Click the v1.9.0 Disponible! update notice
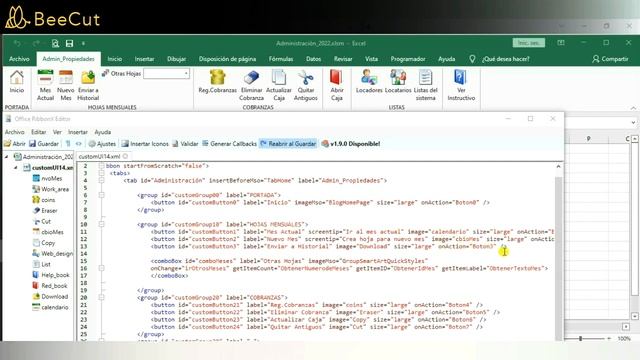The width and height of the screenshot is (640, 360). pyautogui.click(x=351, y=144)
